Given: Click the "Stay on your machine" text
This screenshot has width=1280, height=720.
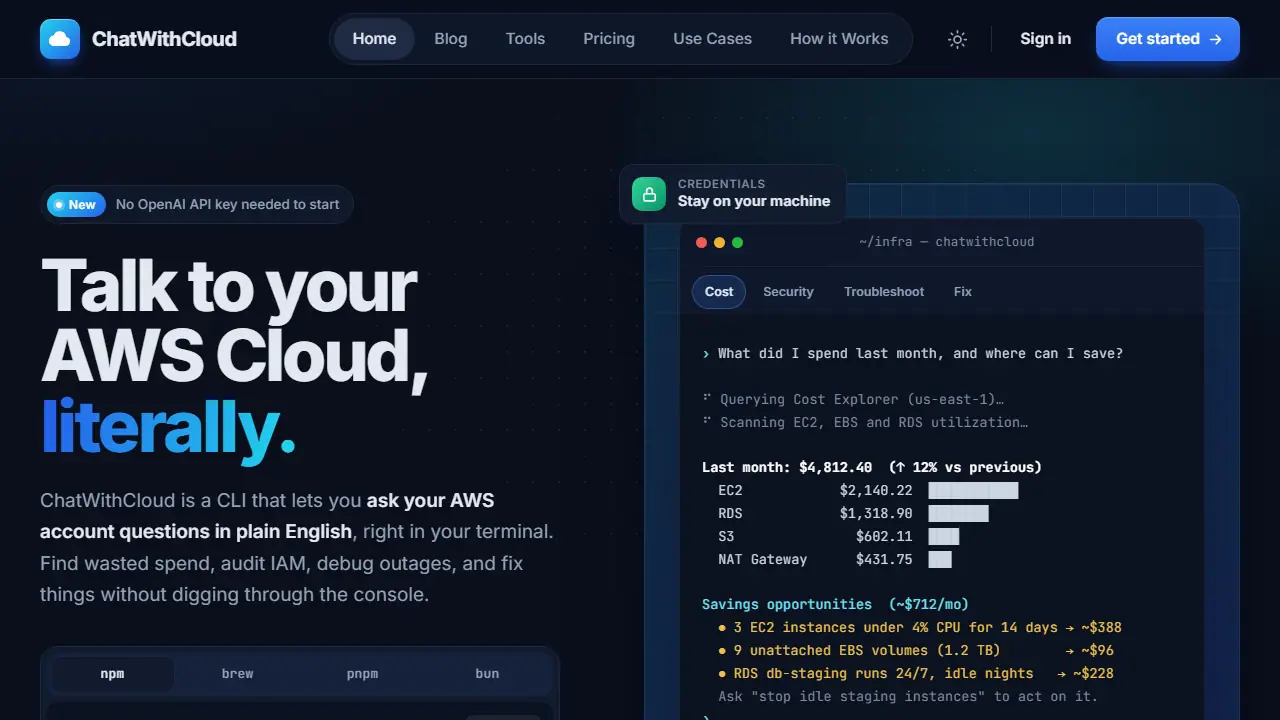Looking at the screenshot, I should tap(754, 201).
